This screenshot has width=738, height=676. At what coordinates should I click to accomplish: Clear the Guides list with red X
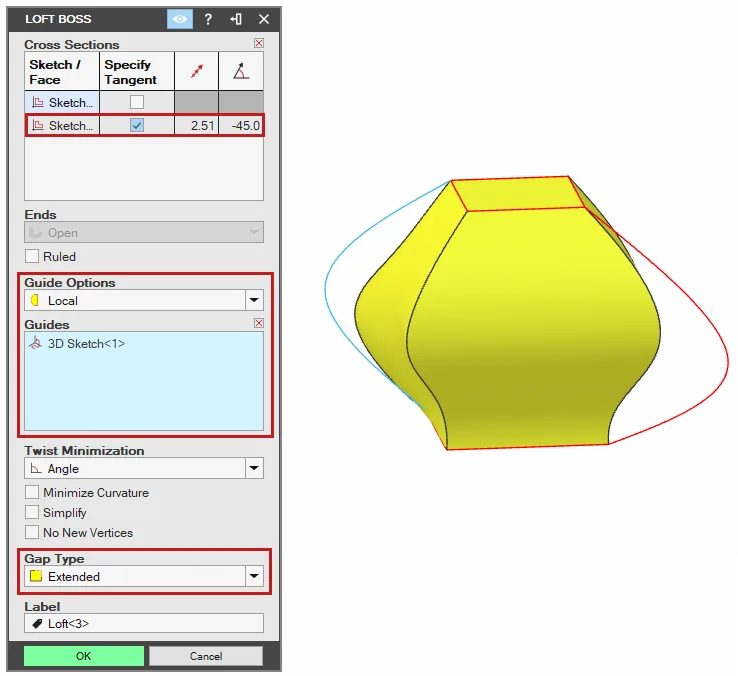click(259, 323)
